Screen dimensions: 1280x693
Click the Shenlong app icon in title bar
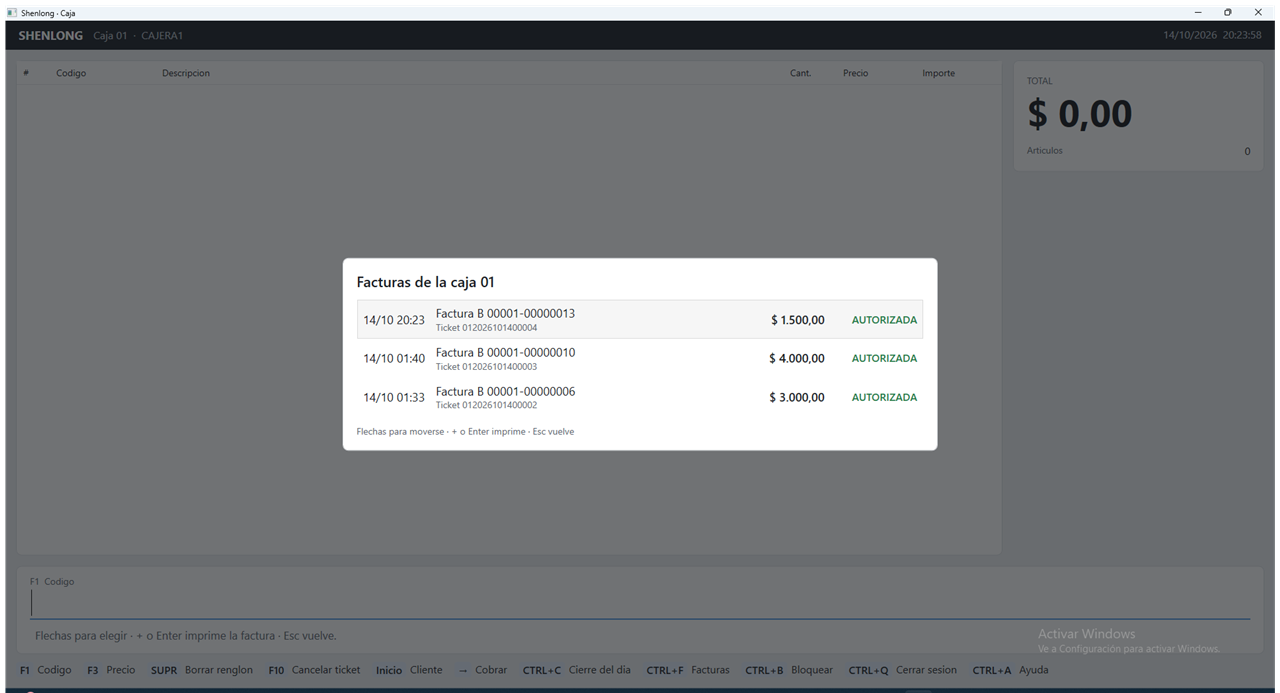tap(12, 12)
